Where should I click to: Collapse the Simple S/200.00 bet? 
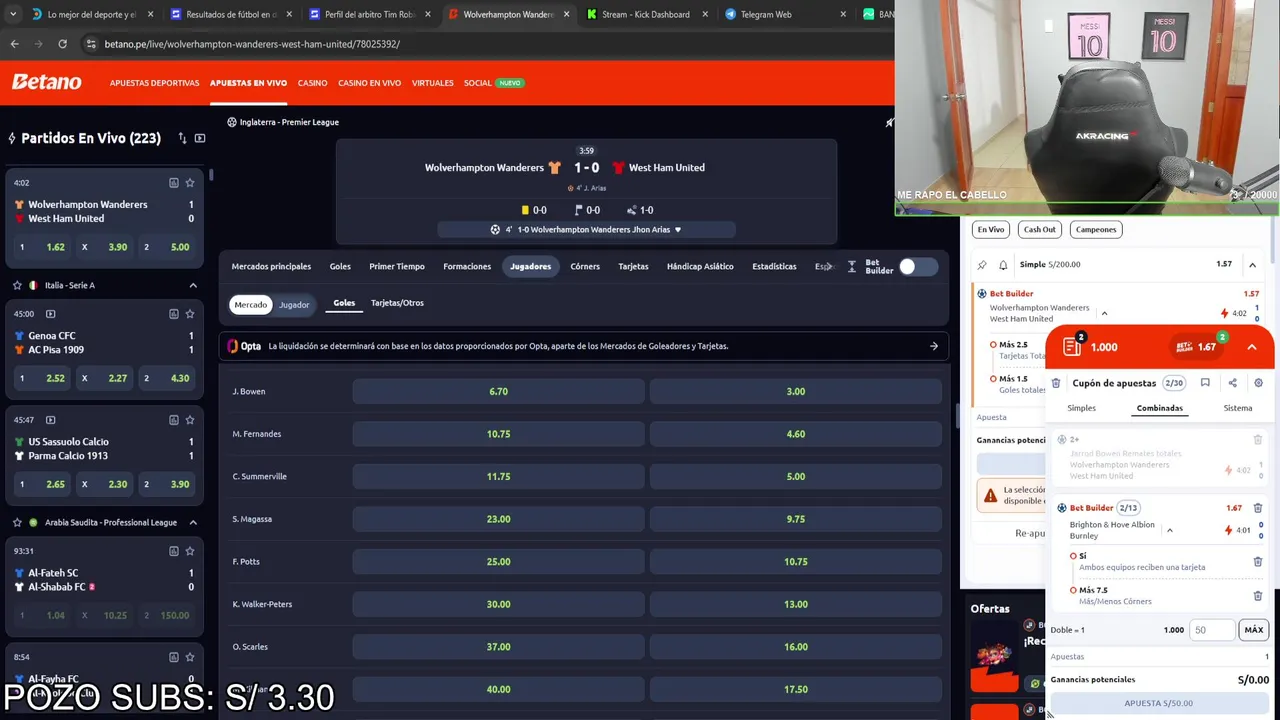tap(1252, 265)
